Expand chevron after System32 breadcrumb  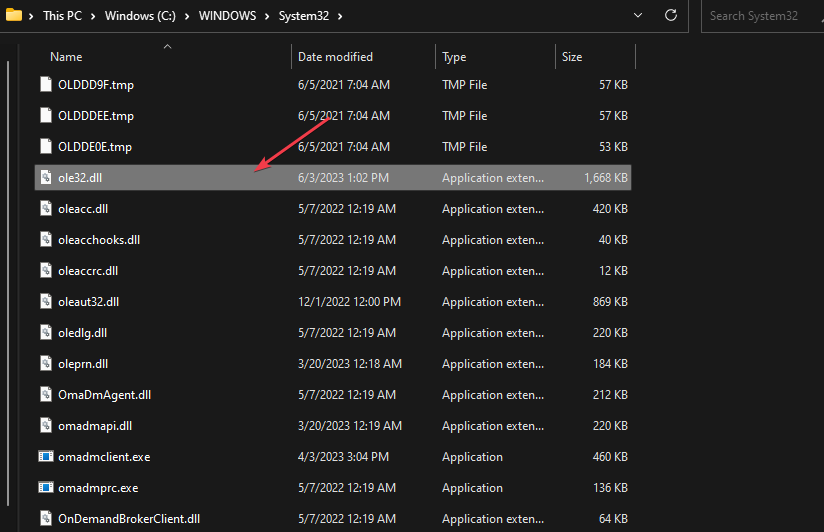click(x=340, y=16)
